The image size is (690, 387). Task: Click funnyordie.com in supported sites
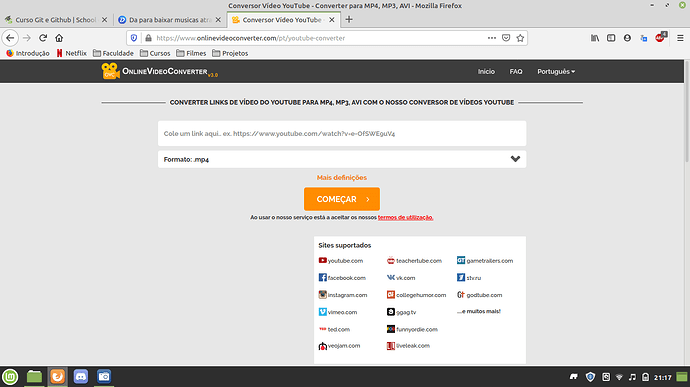point(412,329)
